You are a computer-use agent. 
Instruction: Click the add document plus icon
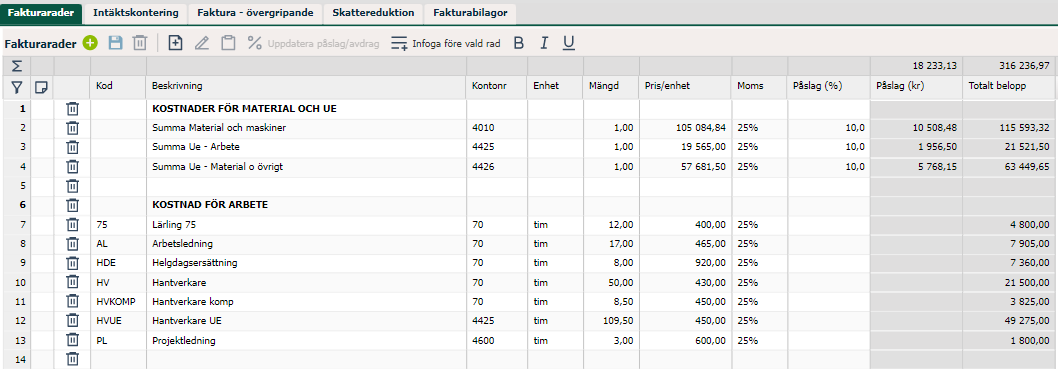175,43
